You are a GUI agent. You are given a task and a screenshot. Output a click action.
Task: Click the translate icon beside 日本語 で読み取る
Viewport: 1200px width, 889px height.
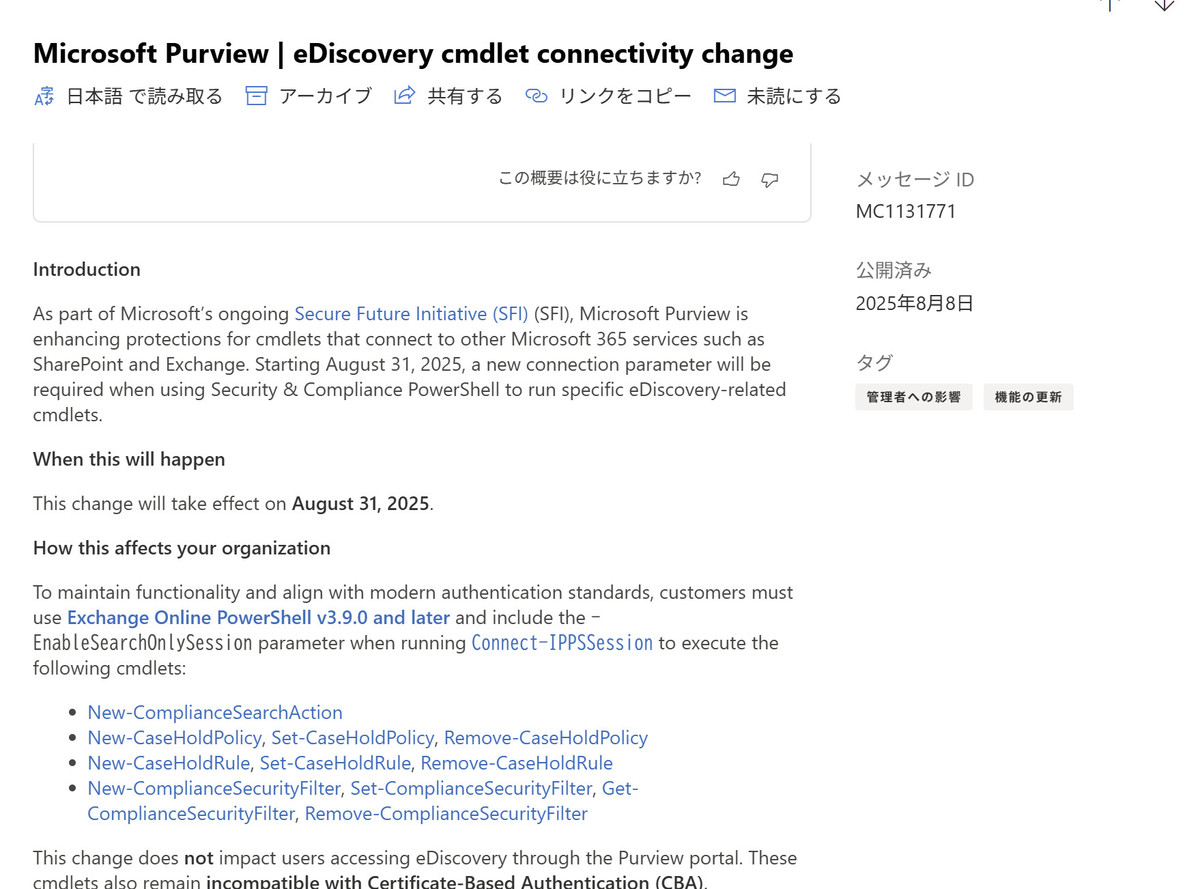coord(44,96)
